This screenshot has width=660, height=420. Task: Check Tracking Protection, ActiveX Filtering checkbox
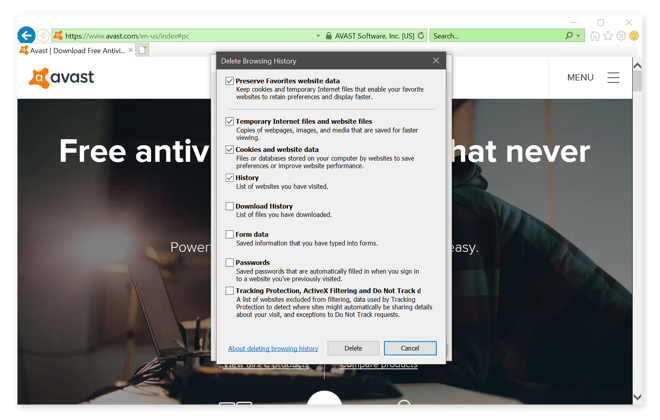click(229, 291)
